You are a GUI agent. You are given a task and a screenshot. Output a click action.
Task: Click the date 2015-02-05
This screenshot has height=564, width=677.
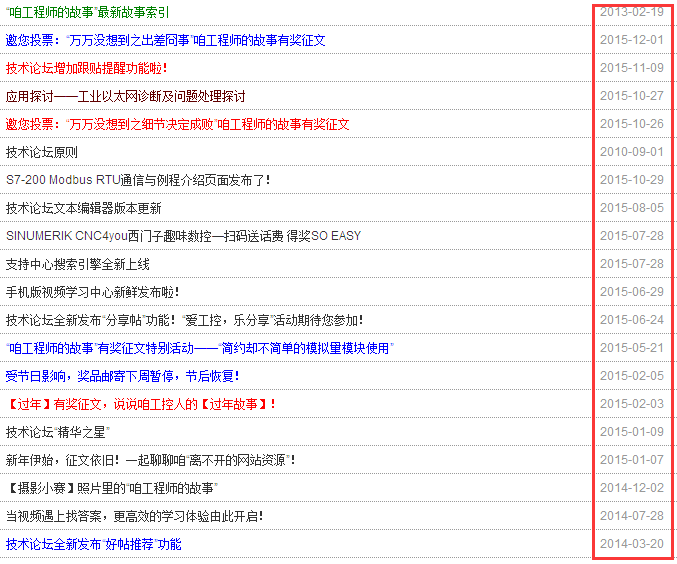tap(632, 376)
